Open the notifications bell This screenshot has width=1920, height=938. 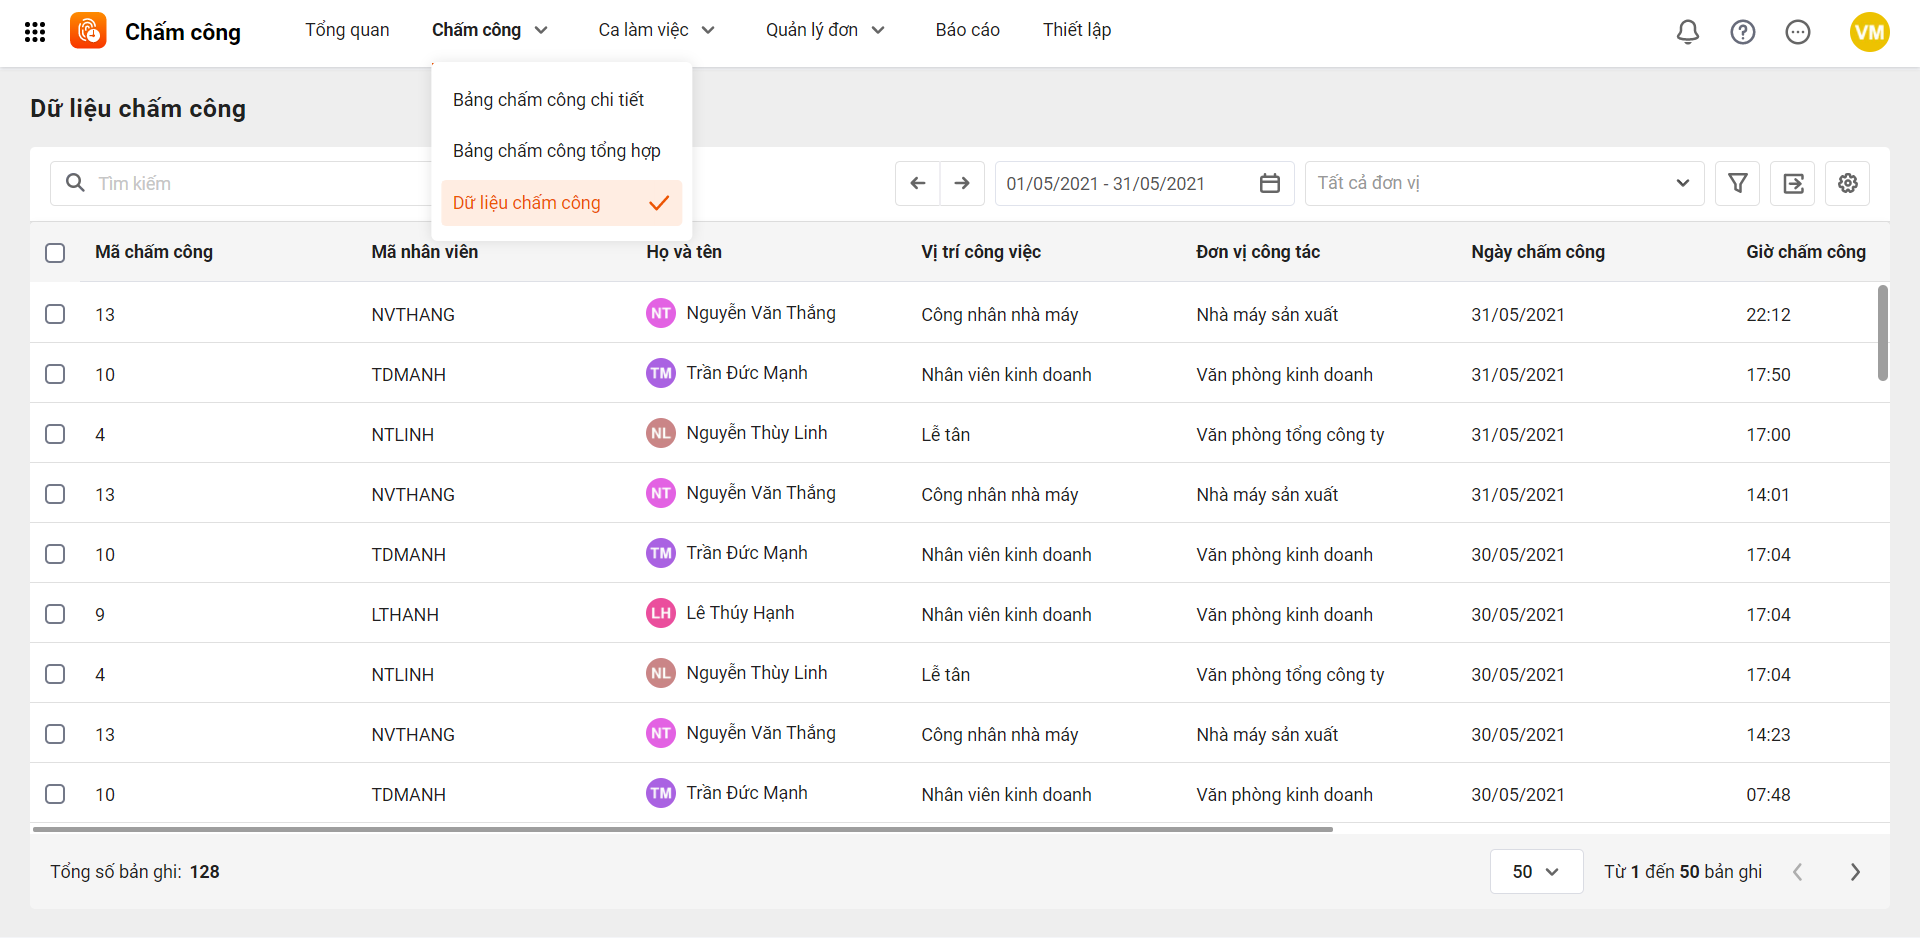point(1687,32)
